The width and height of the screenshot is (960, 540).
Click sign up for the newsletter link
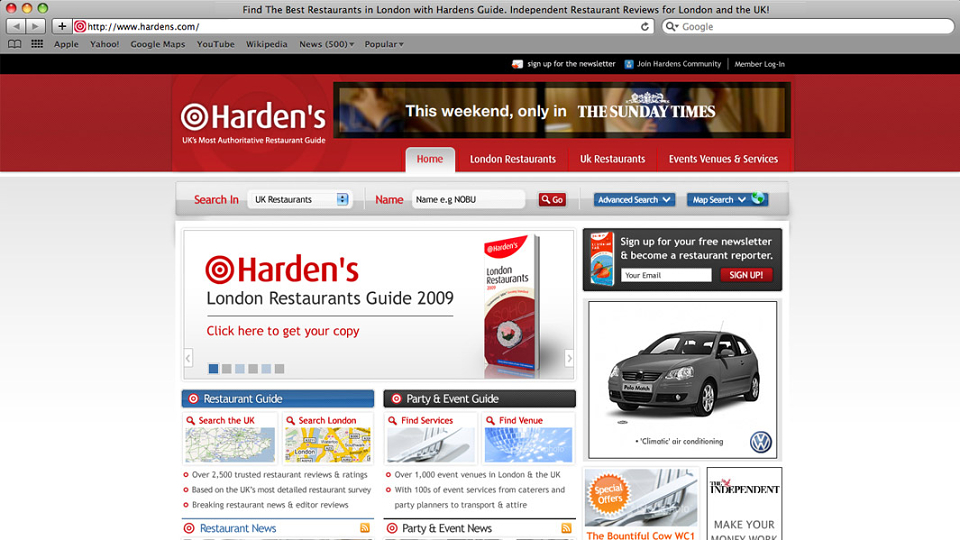tap(571, 64)
